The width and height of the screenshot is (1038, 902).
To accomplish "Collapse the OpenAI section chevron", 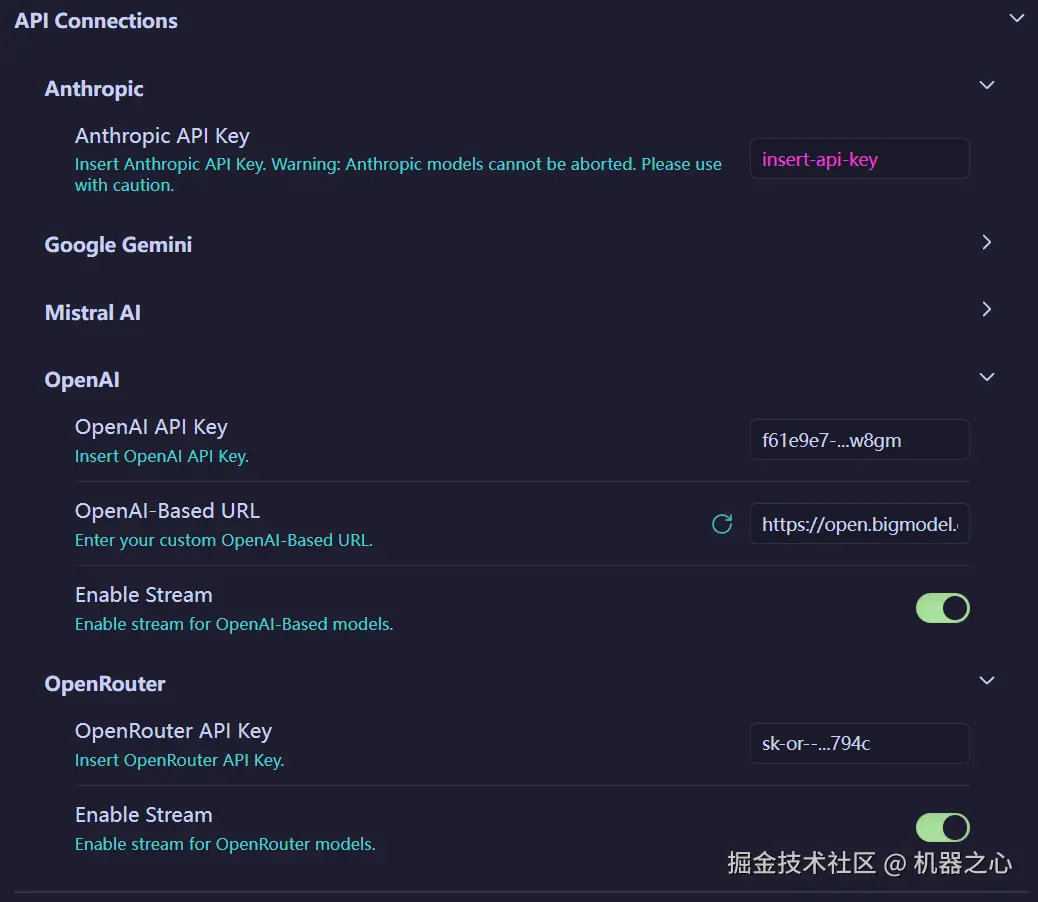I will pos(986,377).
